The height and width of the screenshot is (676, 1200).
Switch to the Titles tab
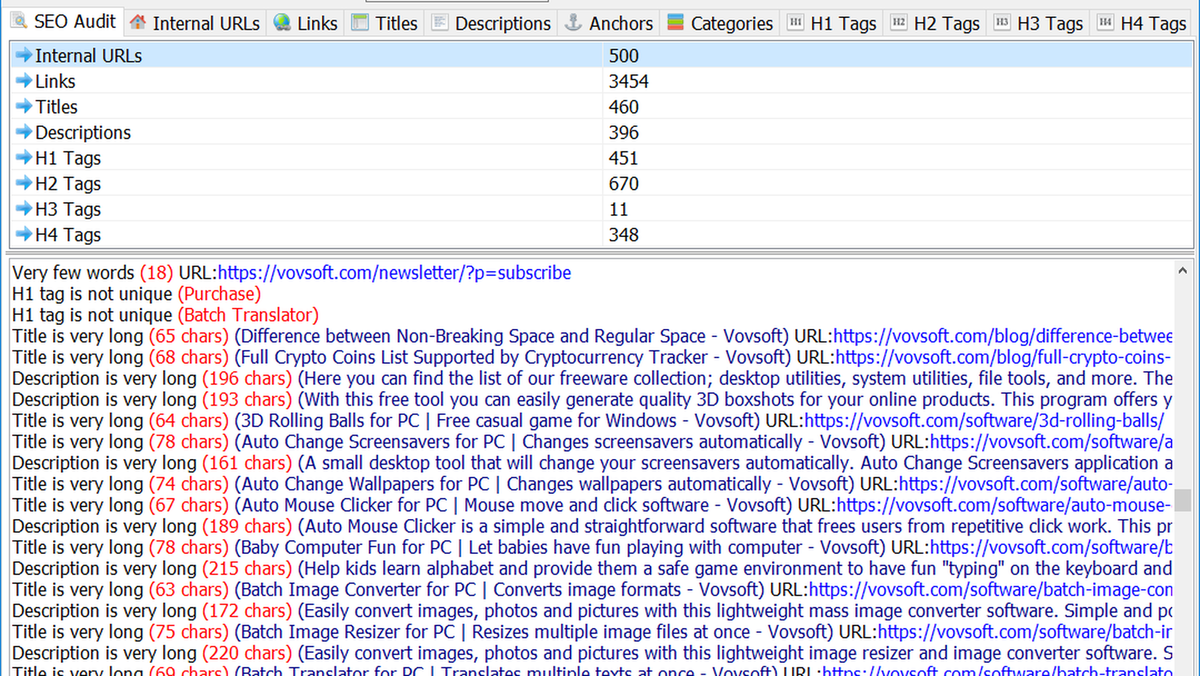click(x=385, y=23)
